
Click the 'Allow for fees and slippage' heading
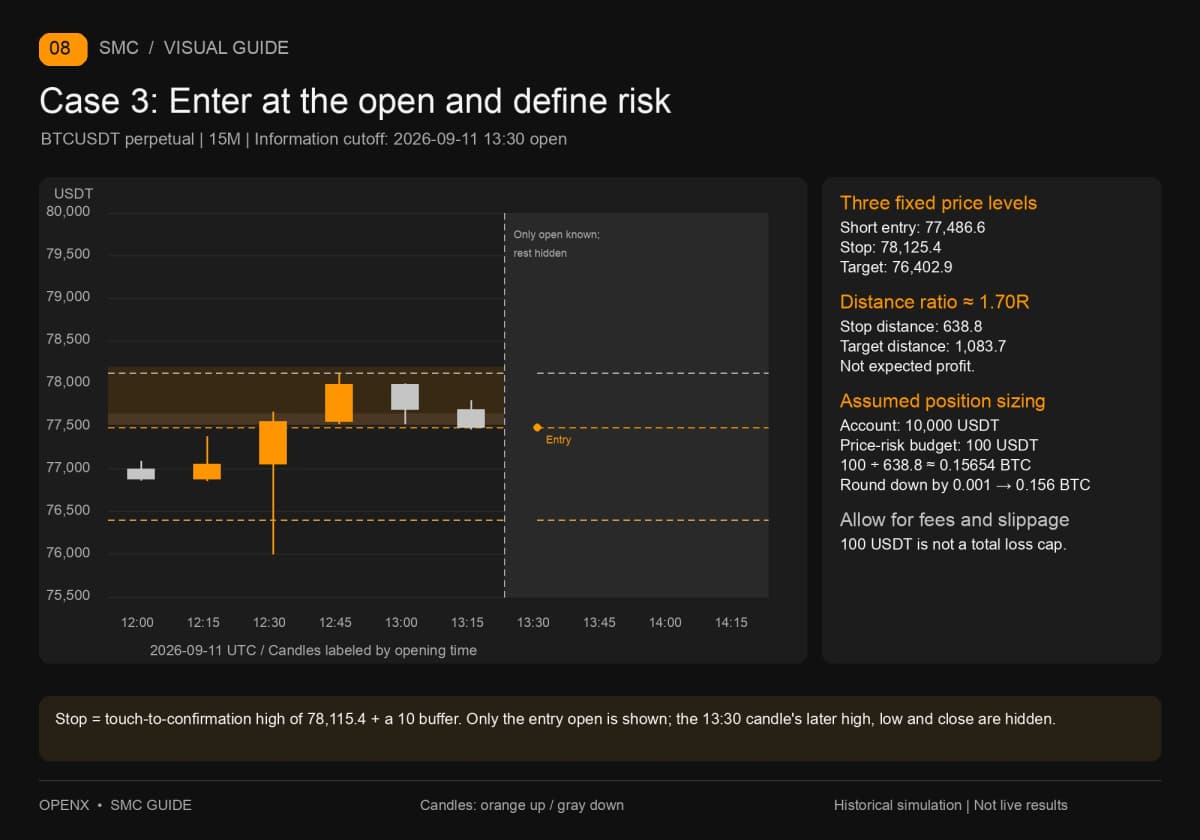pos(955,520)
